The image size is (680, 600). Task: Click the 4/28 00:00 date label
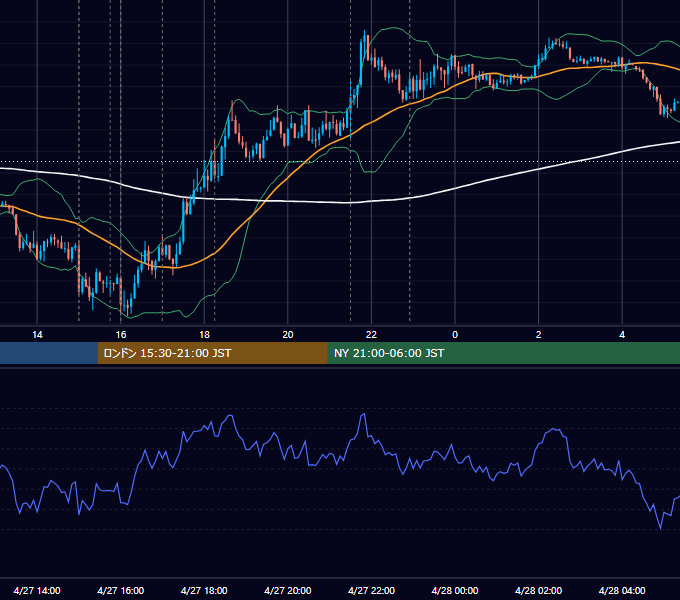click(455, 590)
